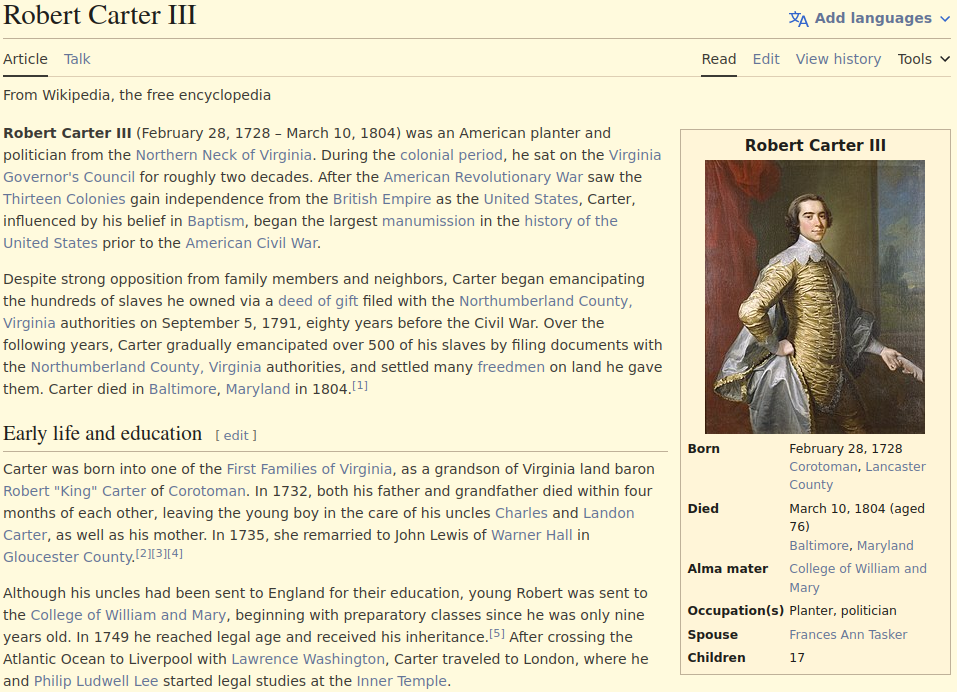Image resolution: width=957 pixels, height=692 pixels.
Task: Open citation reference number 1
Action: (360, 386)
